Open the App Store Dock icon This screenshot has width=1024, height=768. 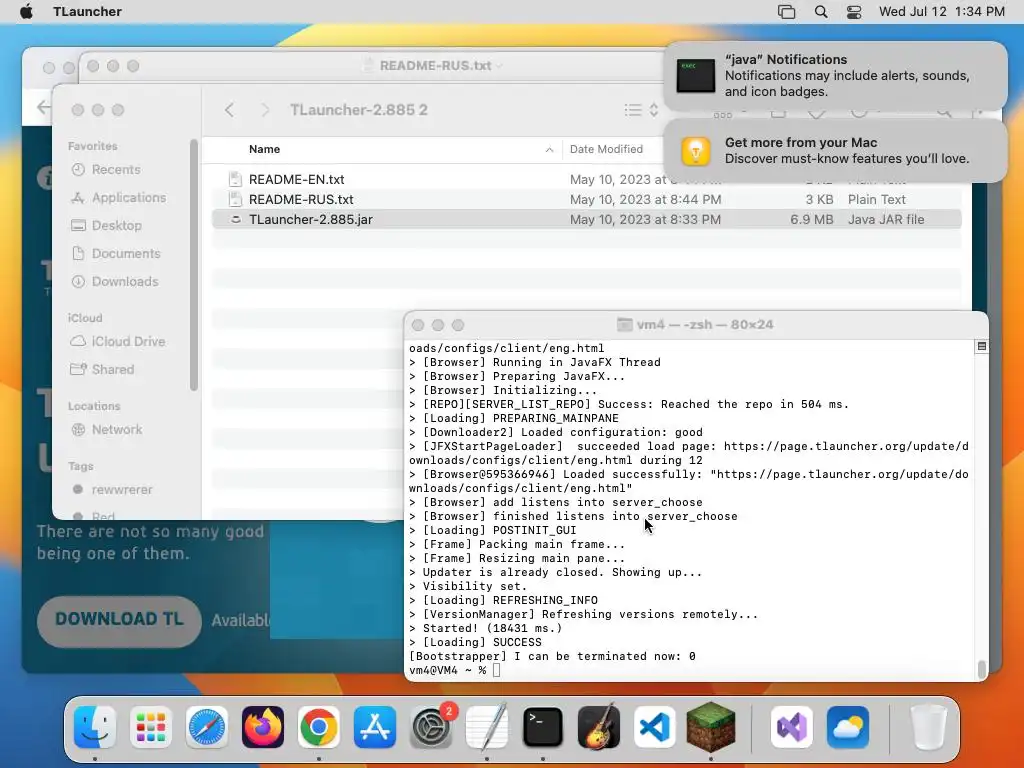pyautogui.click(x=375, y=727)
